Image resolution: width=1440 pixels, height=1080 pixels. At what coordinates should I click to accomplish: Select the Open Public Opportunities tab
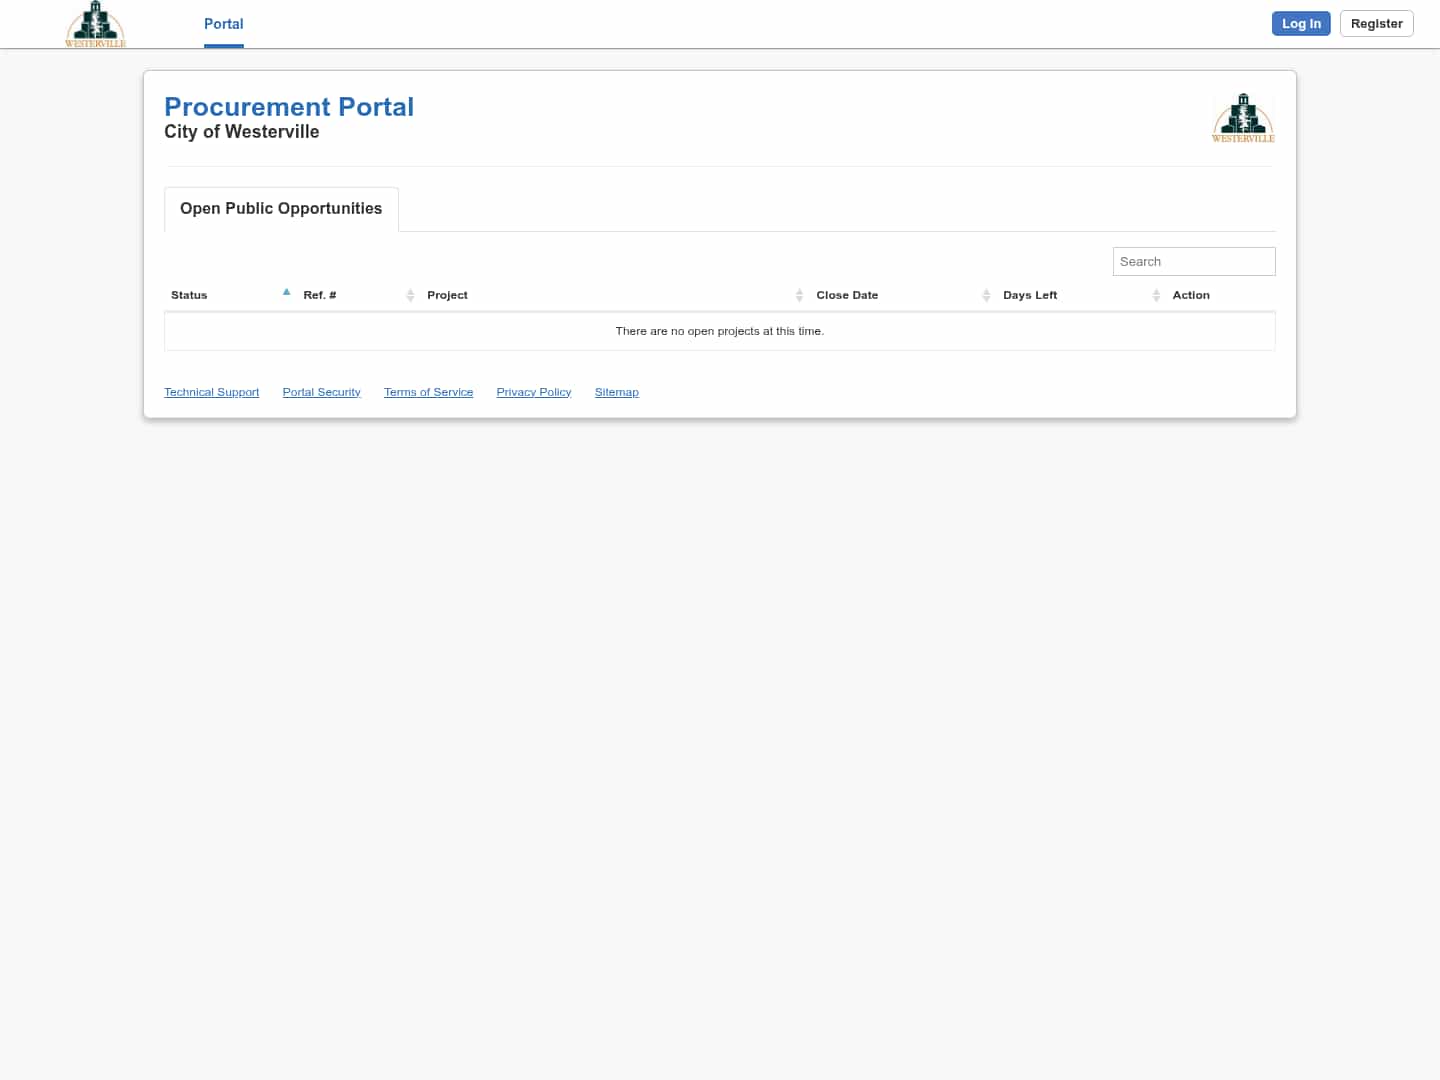point(281,209)
